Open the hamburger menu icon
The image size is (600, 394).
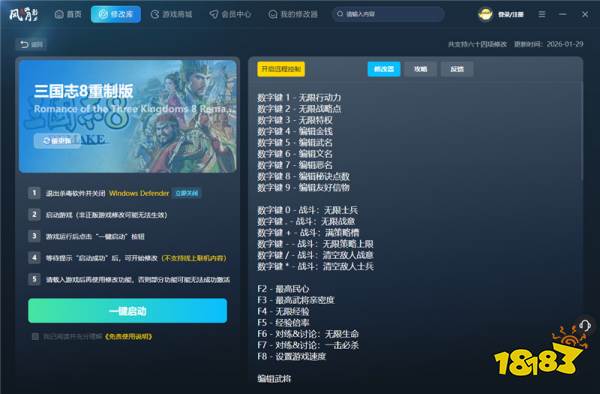pos(542,14)
